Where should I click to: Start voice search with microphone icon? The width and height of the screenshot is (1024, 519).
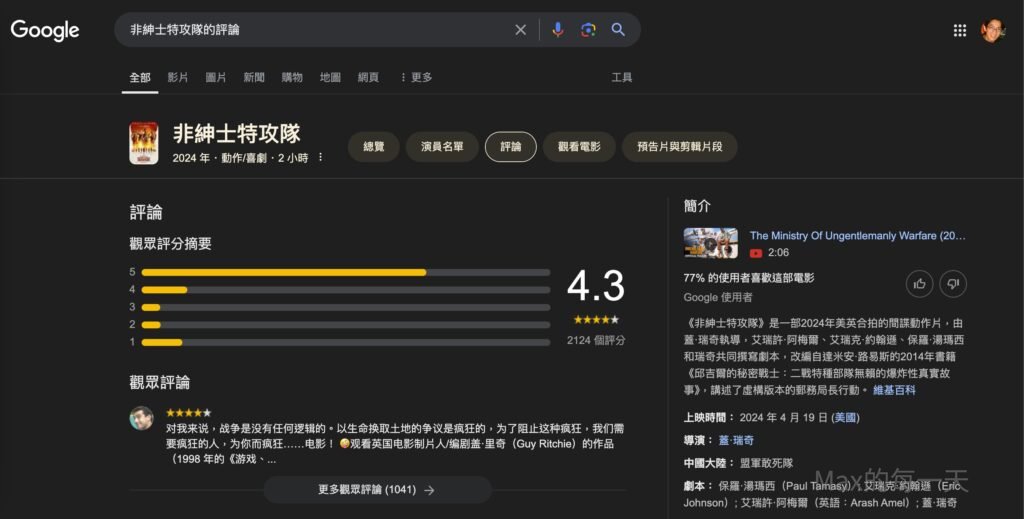558,30
